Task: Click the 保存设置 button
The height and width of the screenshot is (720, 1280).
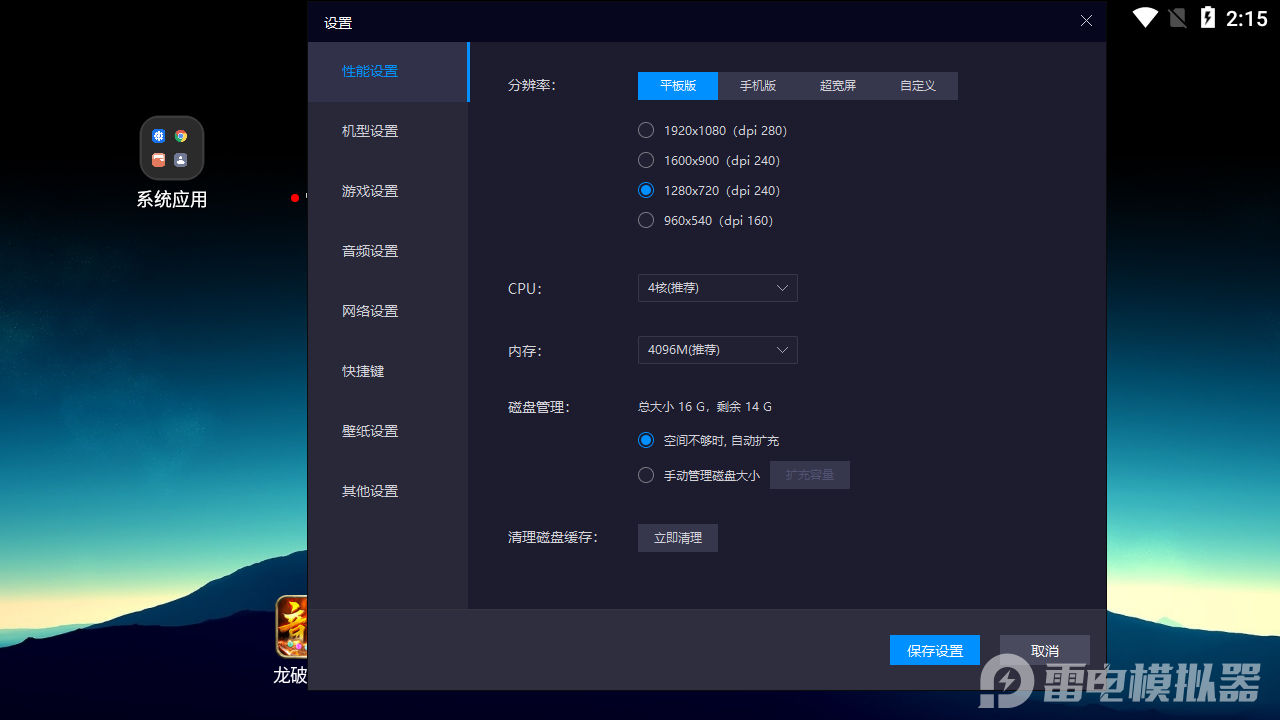Action: 935,650
